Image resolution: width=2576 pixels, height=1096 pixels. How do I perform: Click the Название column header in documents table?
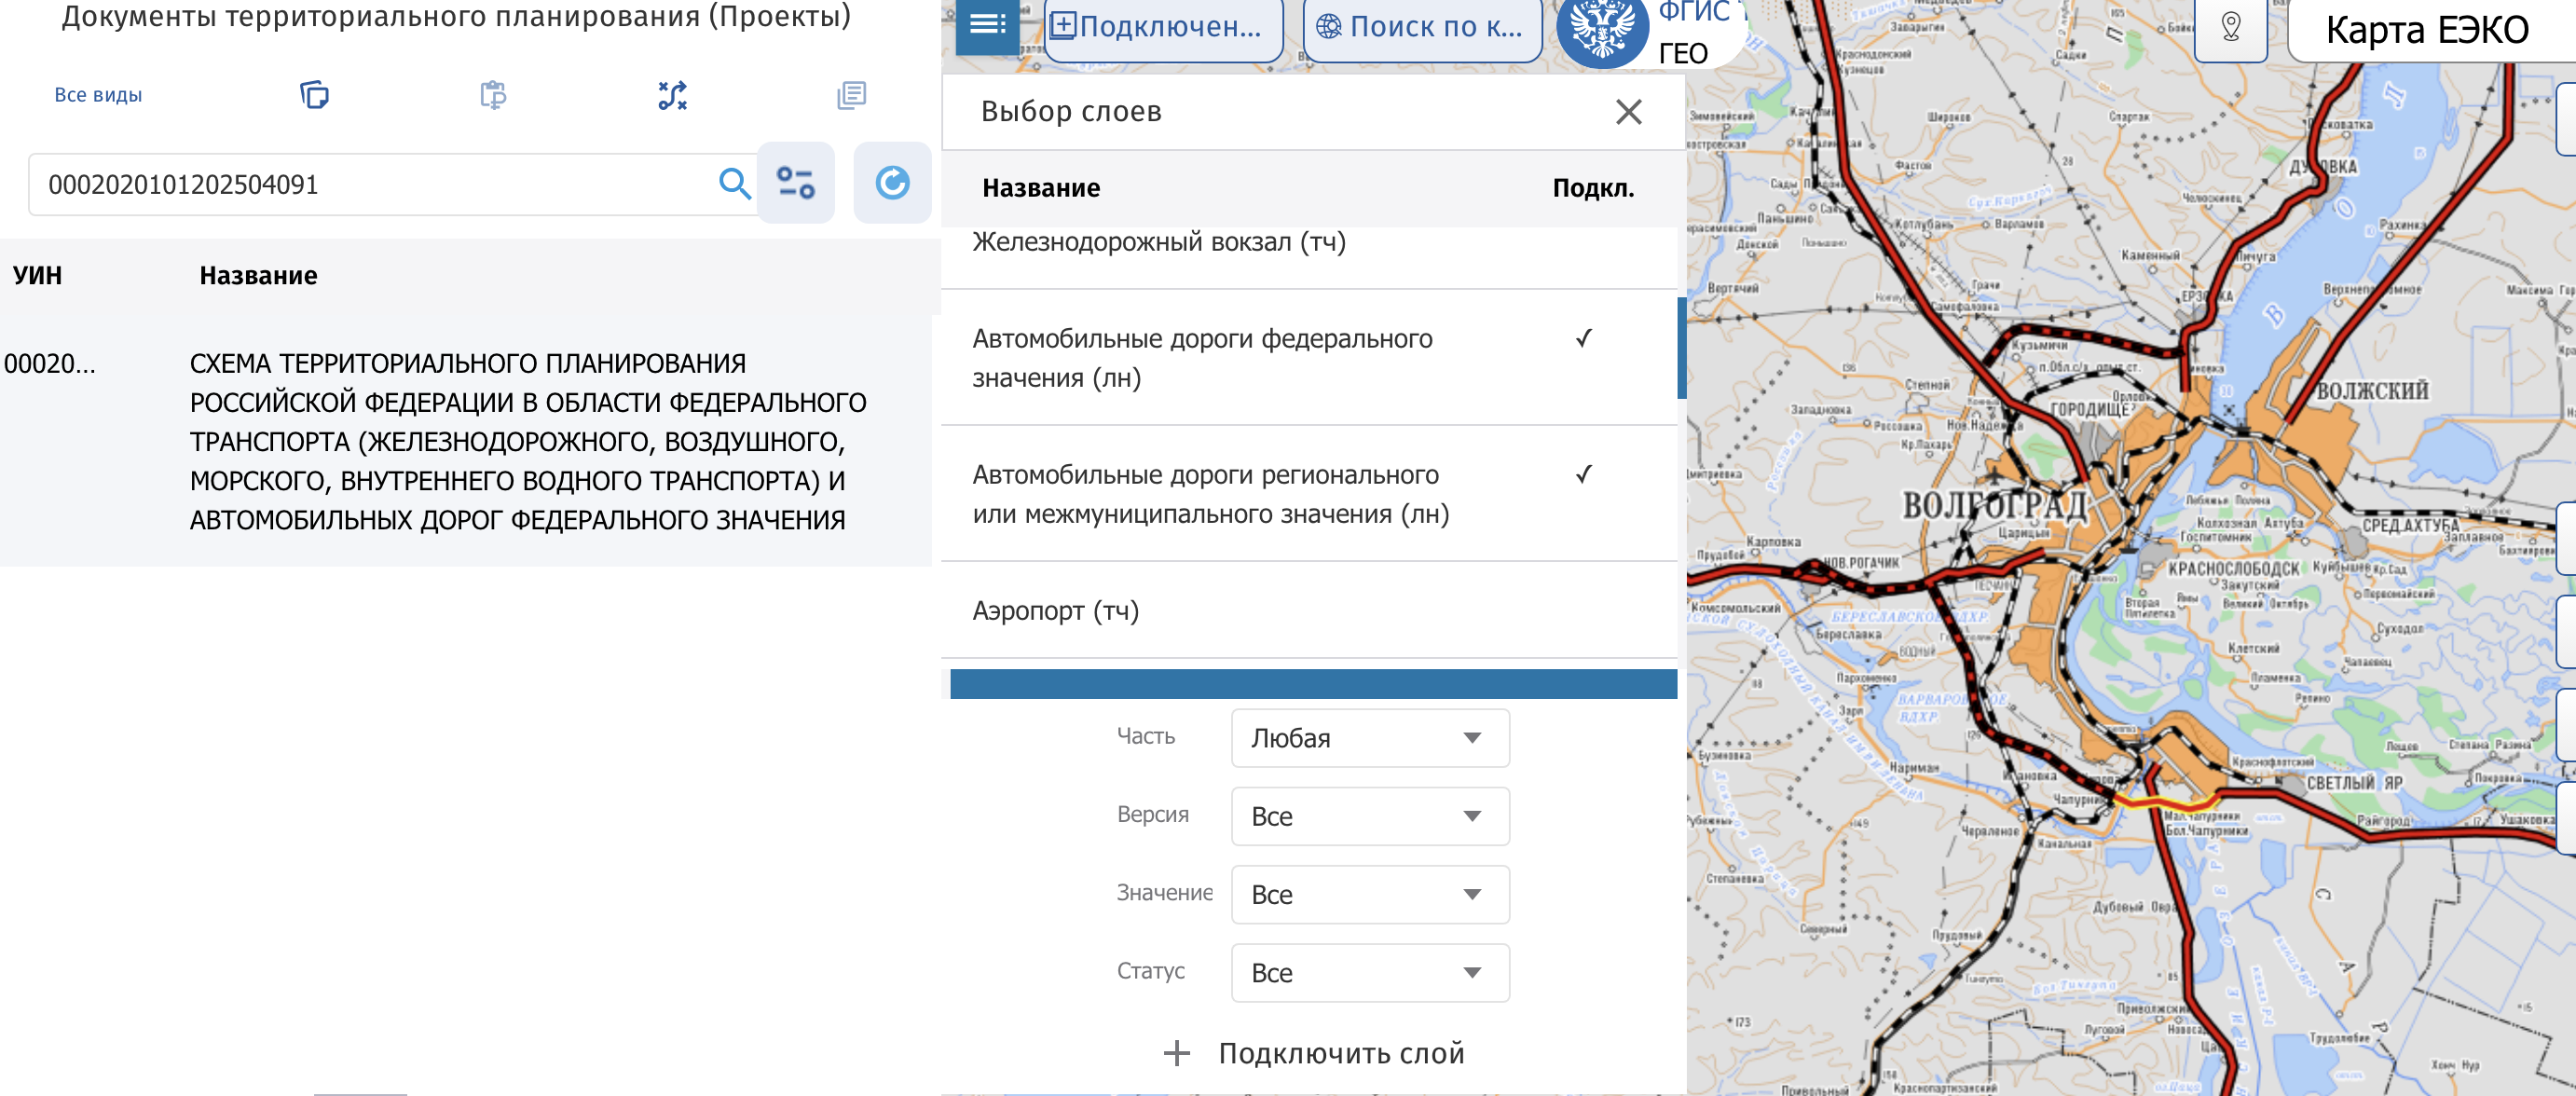pyautogui.click(x=258, y=276)
